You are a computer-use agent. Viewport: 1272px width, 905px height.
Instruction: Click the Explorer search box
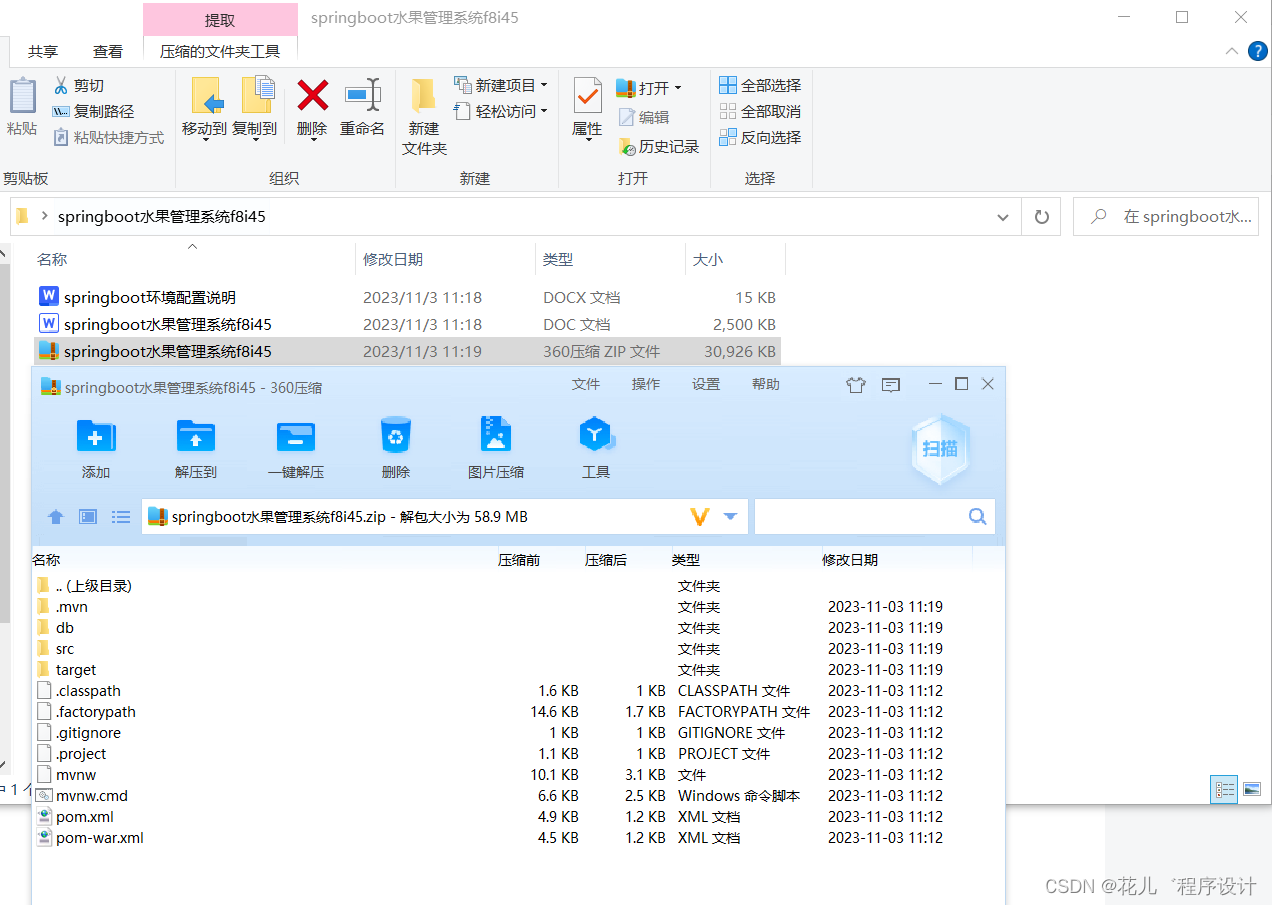[x=1165, y=217]
